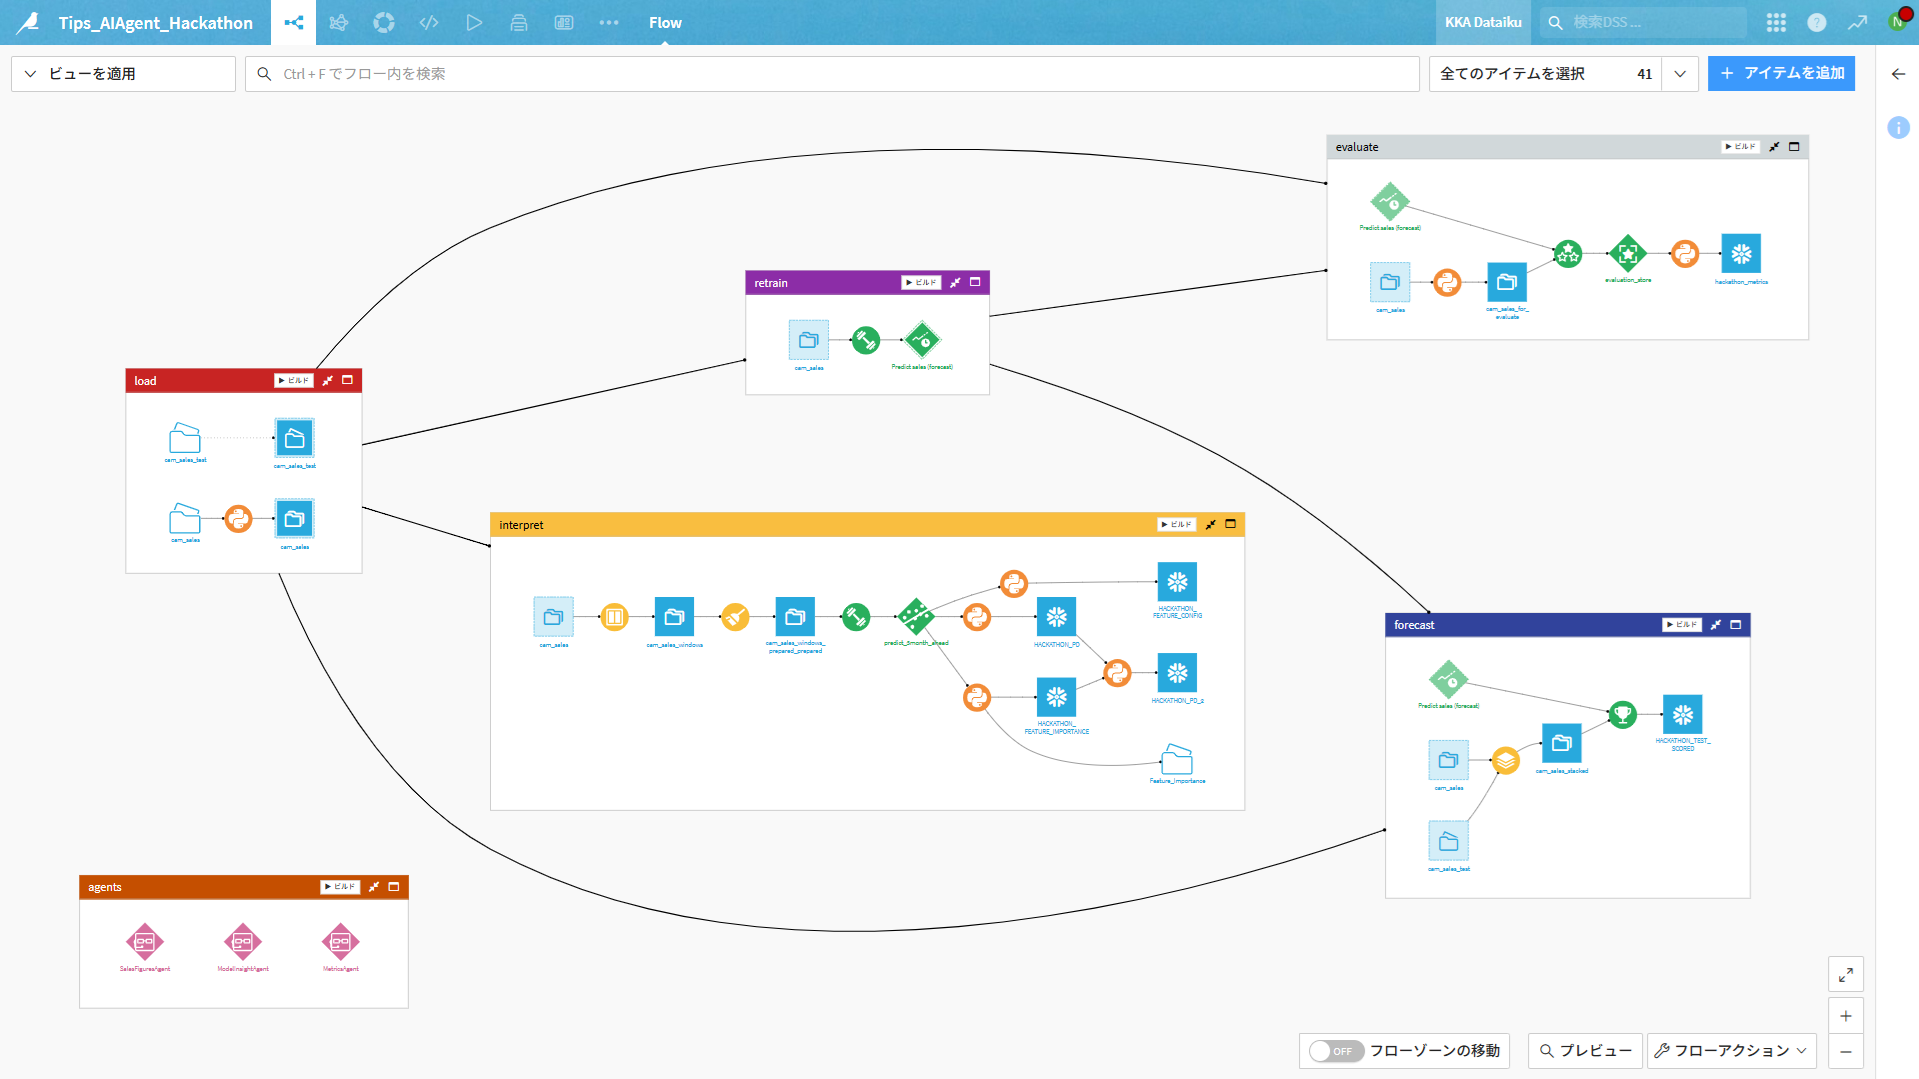Viewport: 1919px width, 1079px height.
Task: Click the HACKATHON_TEST_SCORED Snowflake dataset
Action: [1682, 715]
